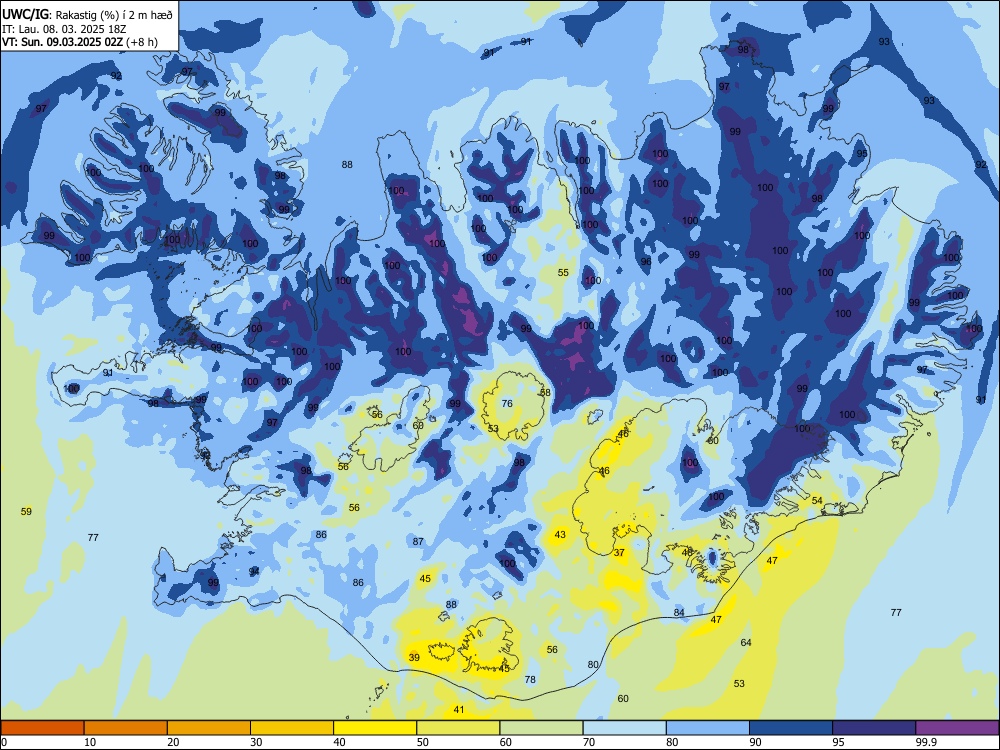Viewport: 1000px width, 750px height.
Task: Click the '95' value in northeast Iceland
Action: (862, 154)
